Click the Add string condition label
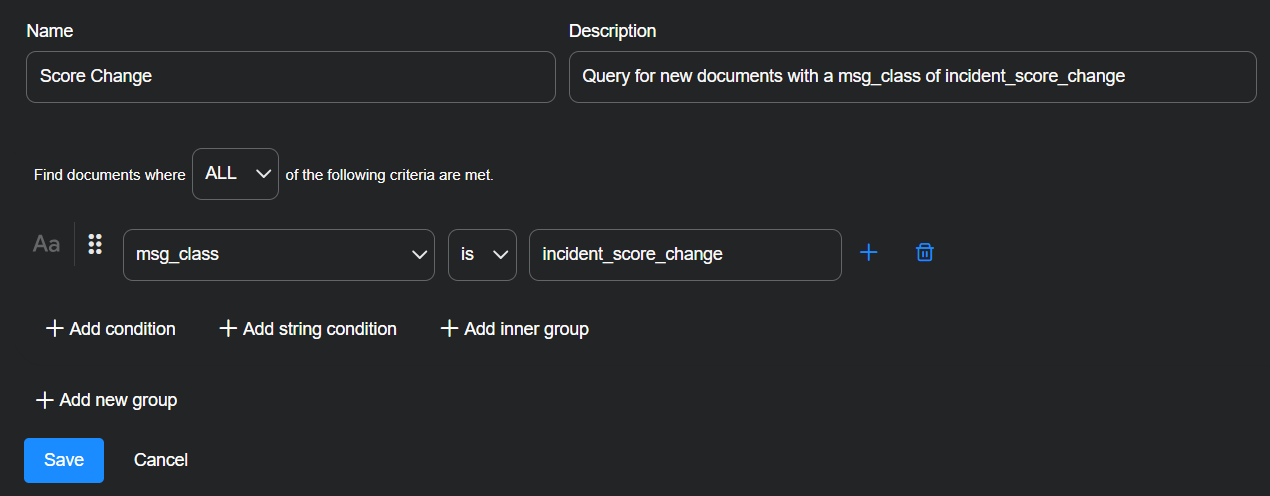1270x496 pixels. point(320,329)
